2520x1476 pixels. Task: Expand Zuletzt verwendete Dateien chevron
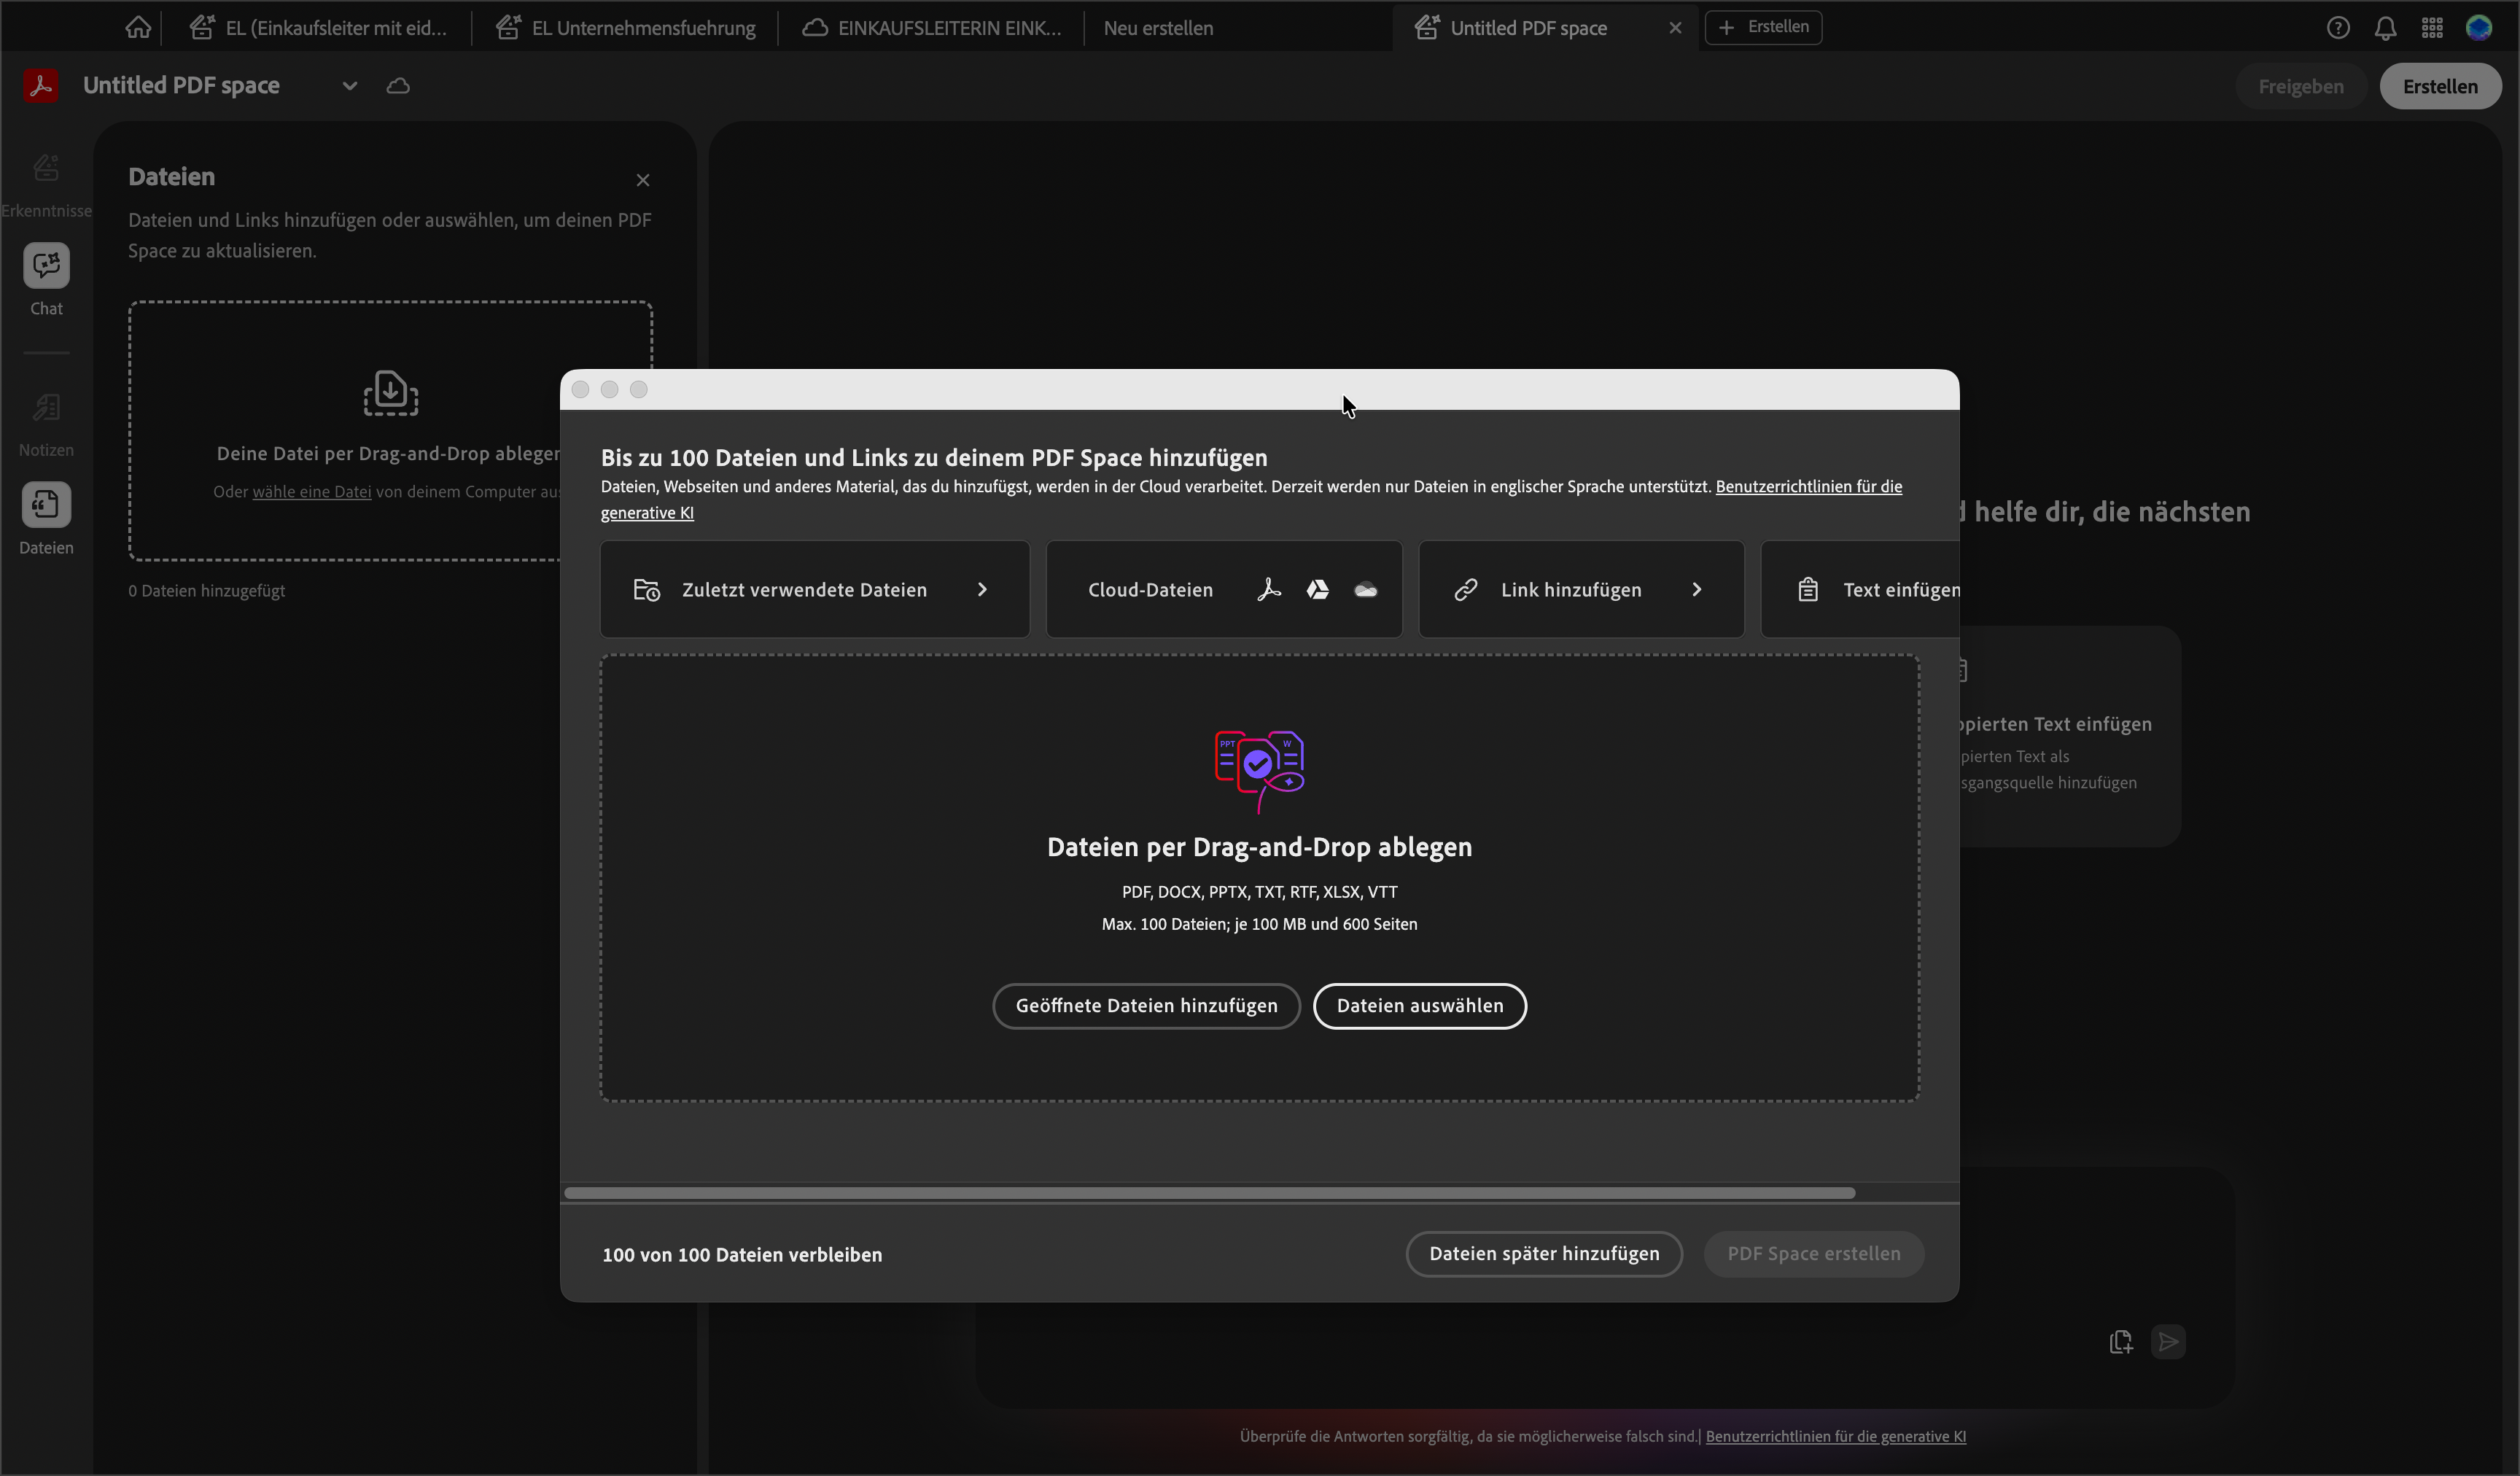click(982, 590)
